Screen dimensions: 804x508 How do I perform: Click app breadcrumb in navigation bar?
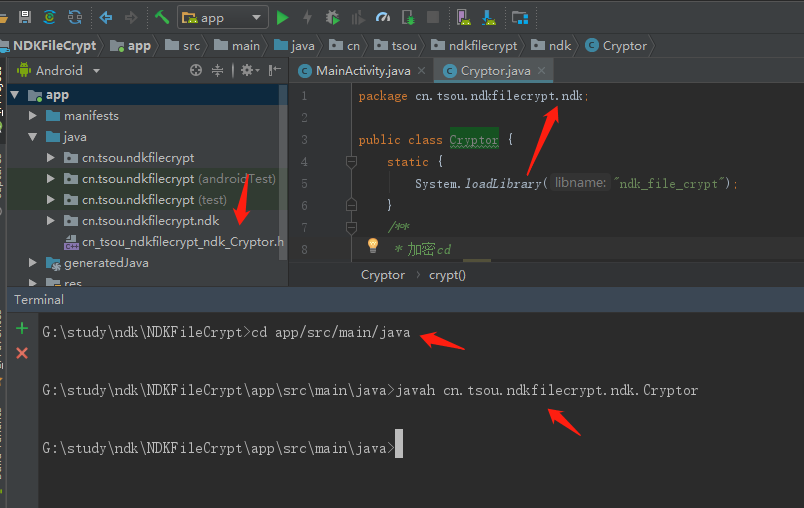131,46
